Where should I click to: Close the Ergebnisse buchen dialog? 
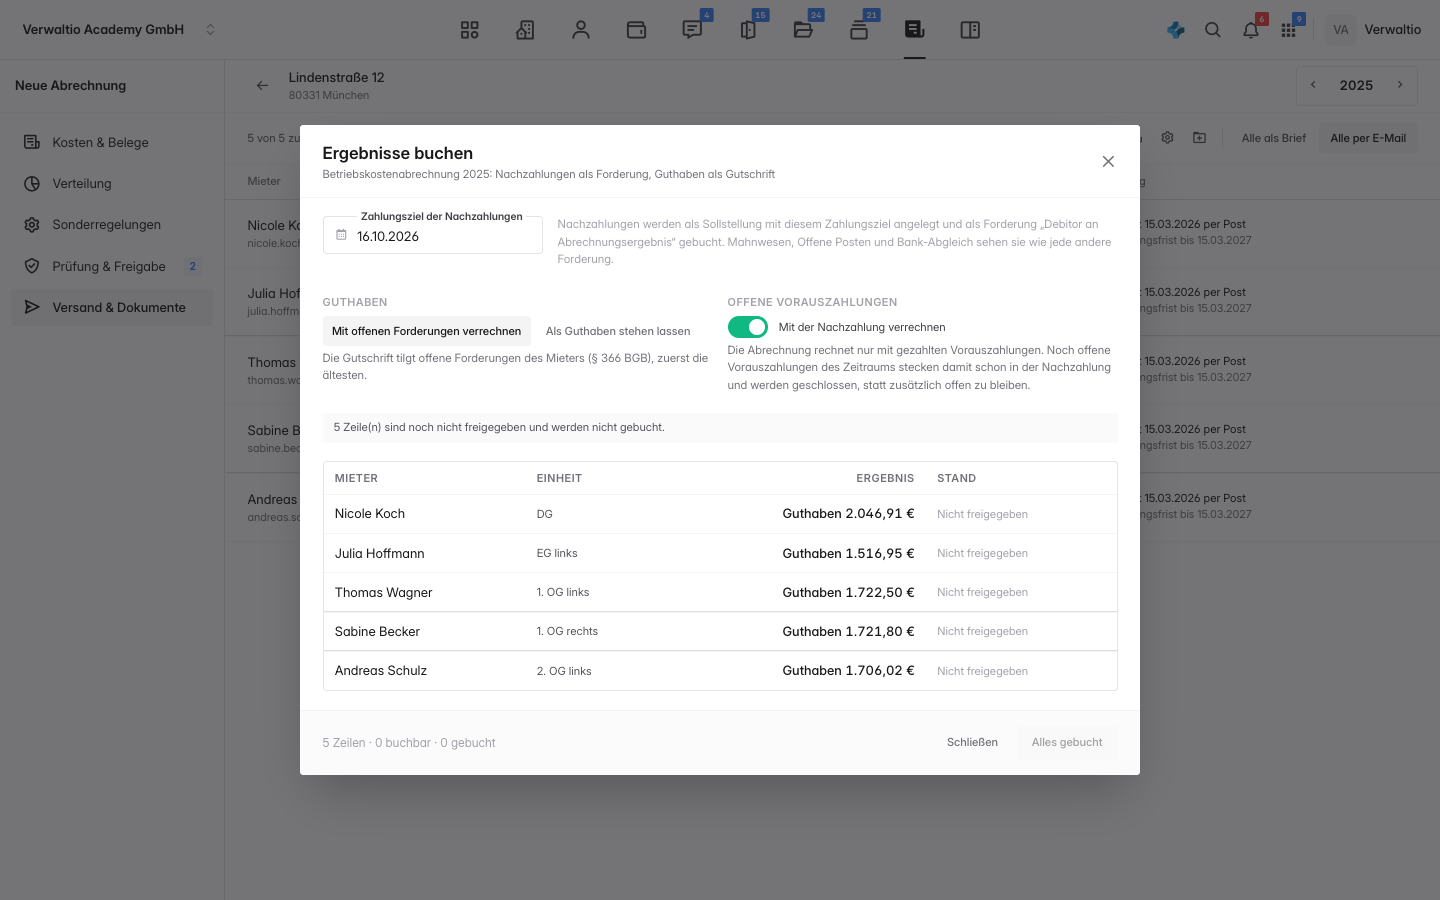(x=1108, y=161)
